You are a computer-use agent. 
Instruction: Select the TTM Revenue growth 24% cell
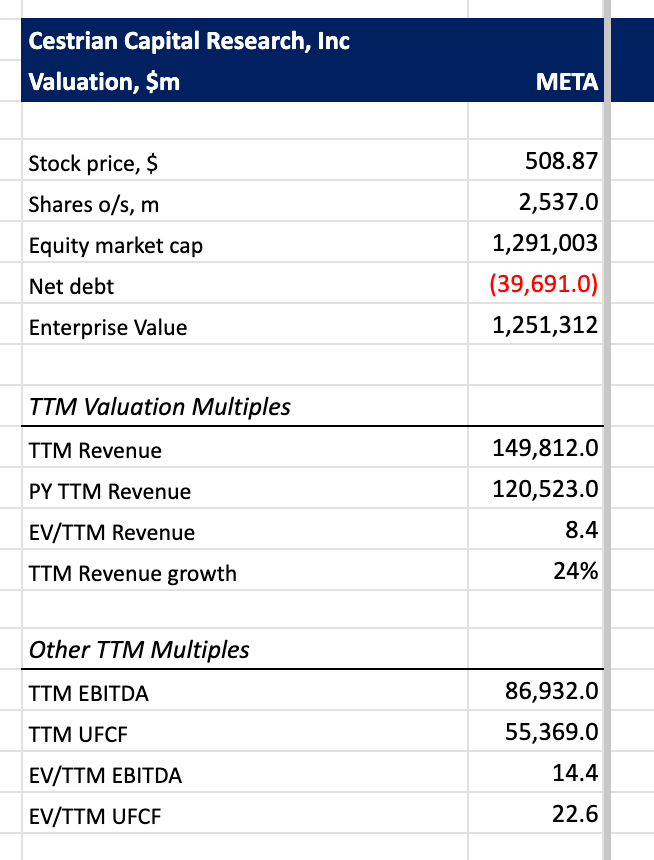pos(535,570)
